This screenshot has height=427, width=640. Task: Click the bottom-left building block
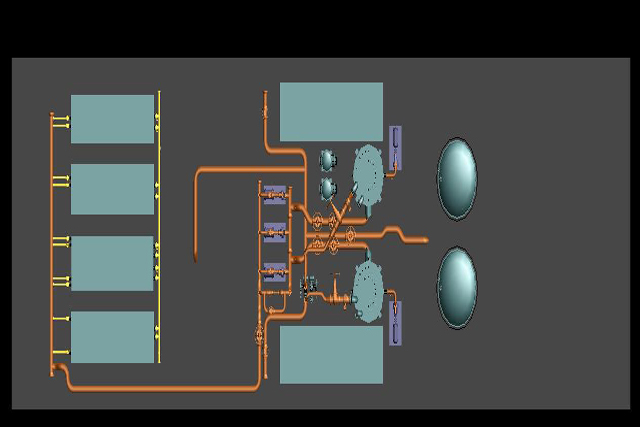(112, 337)
